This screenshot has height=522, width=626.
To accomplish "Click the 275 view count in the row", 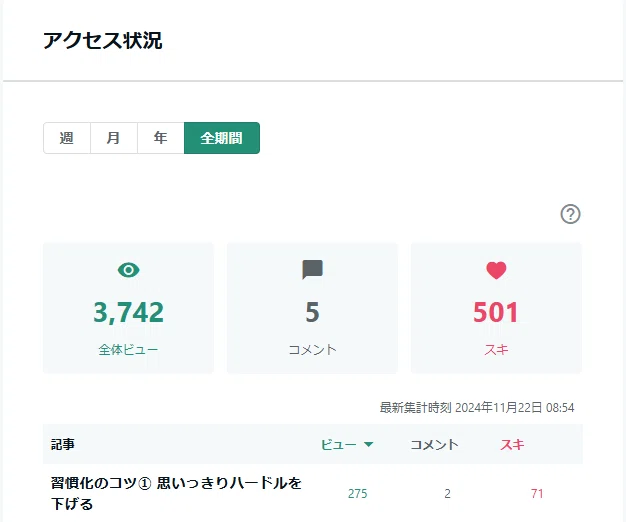I will pyautogui.click(x=357, y=494).
